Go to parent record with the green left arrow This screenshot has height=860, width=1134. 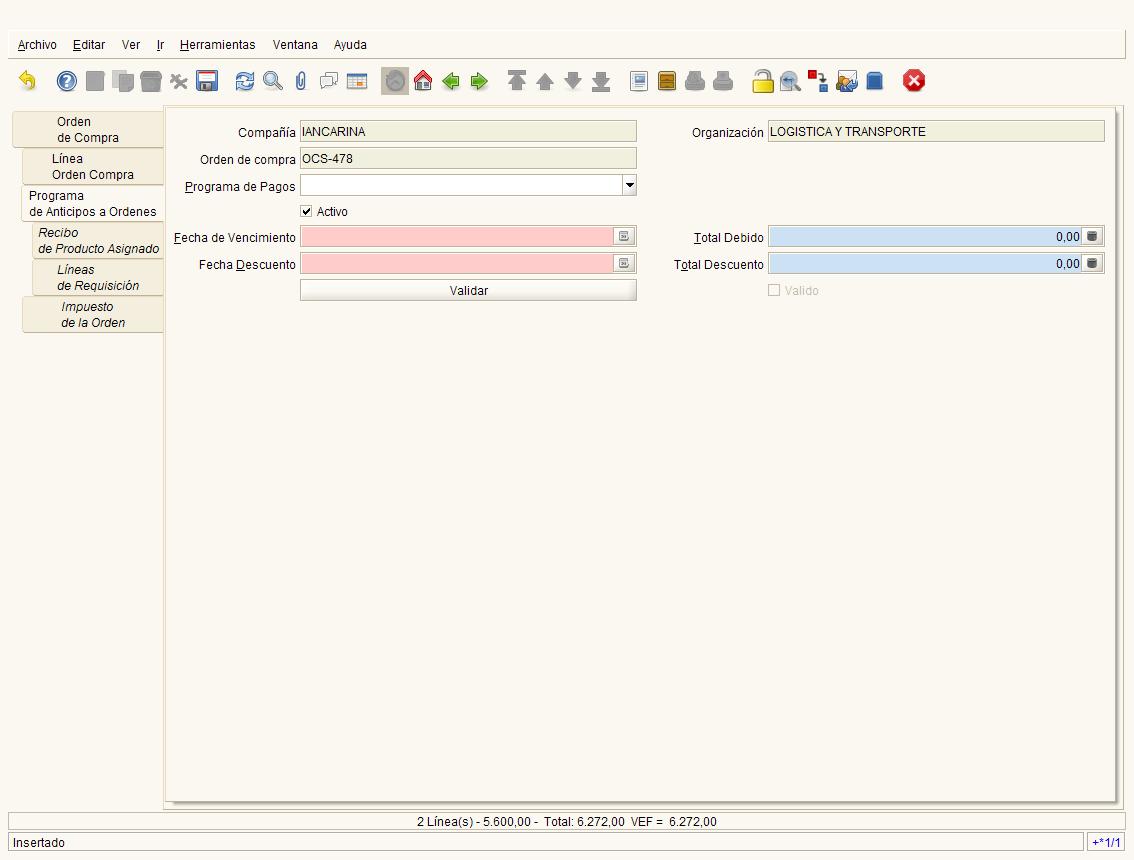click(451, 80)
